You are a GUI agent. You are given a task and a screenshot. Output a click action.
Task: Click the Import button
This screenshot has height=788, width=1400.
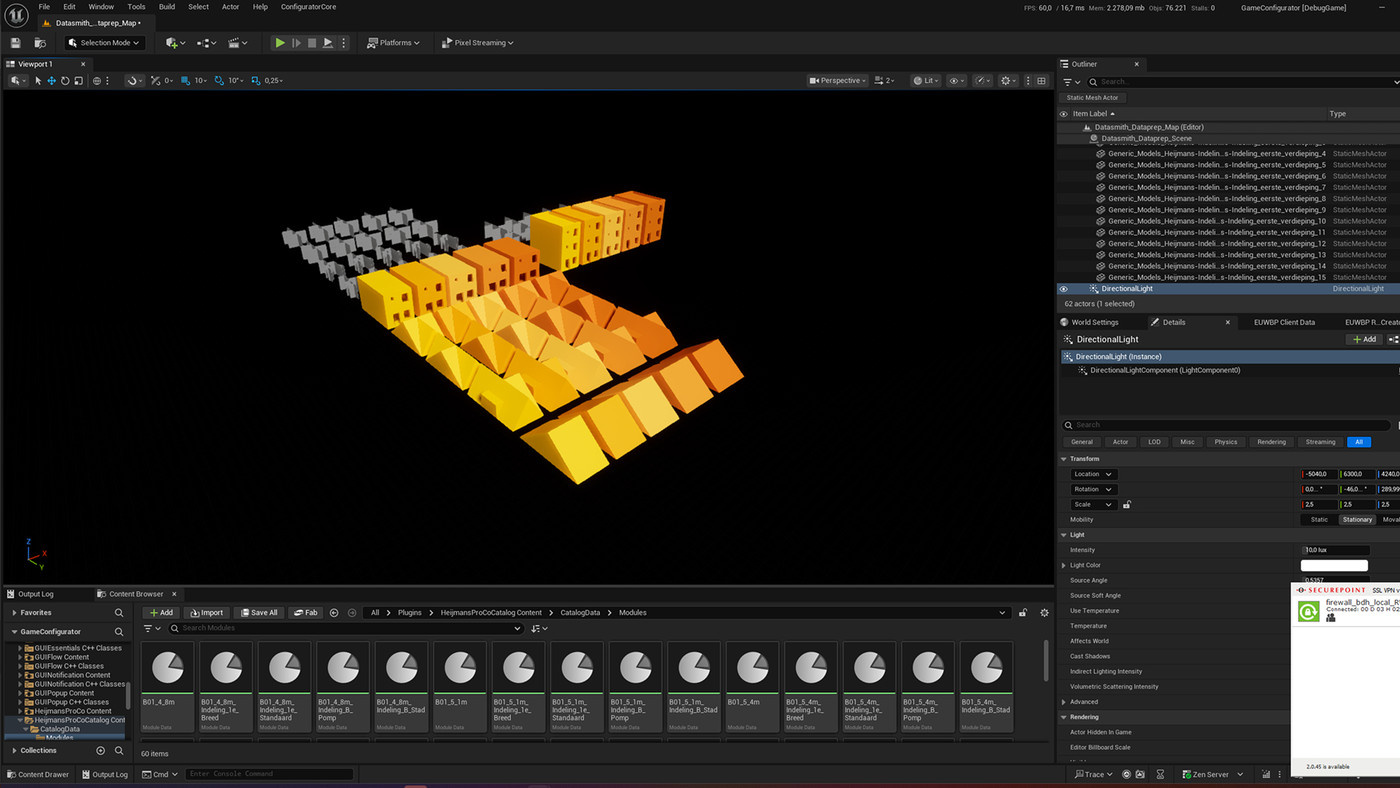(x=206, y=613)
